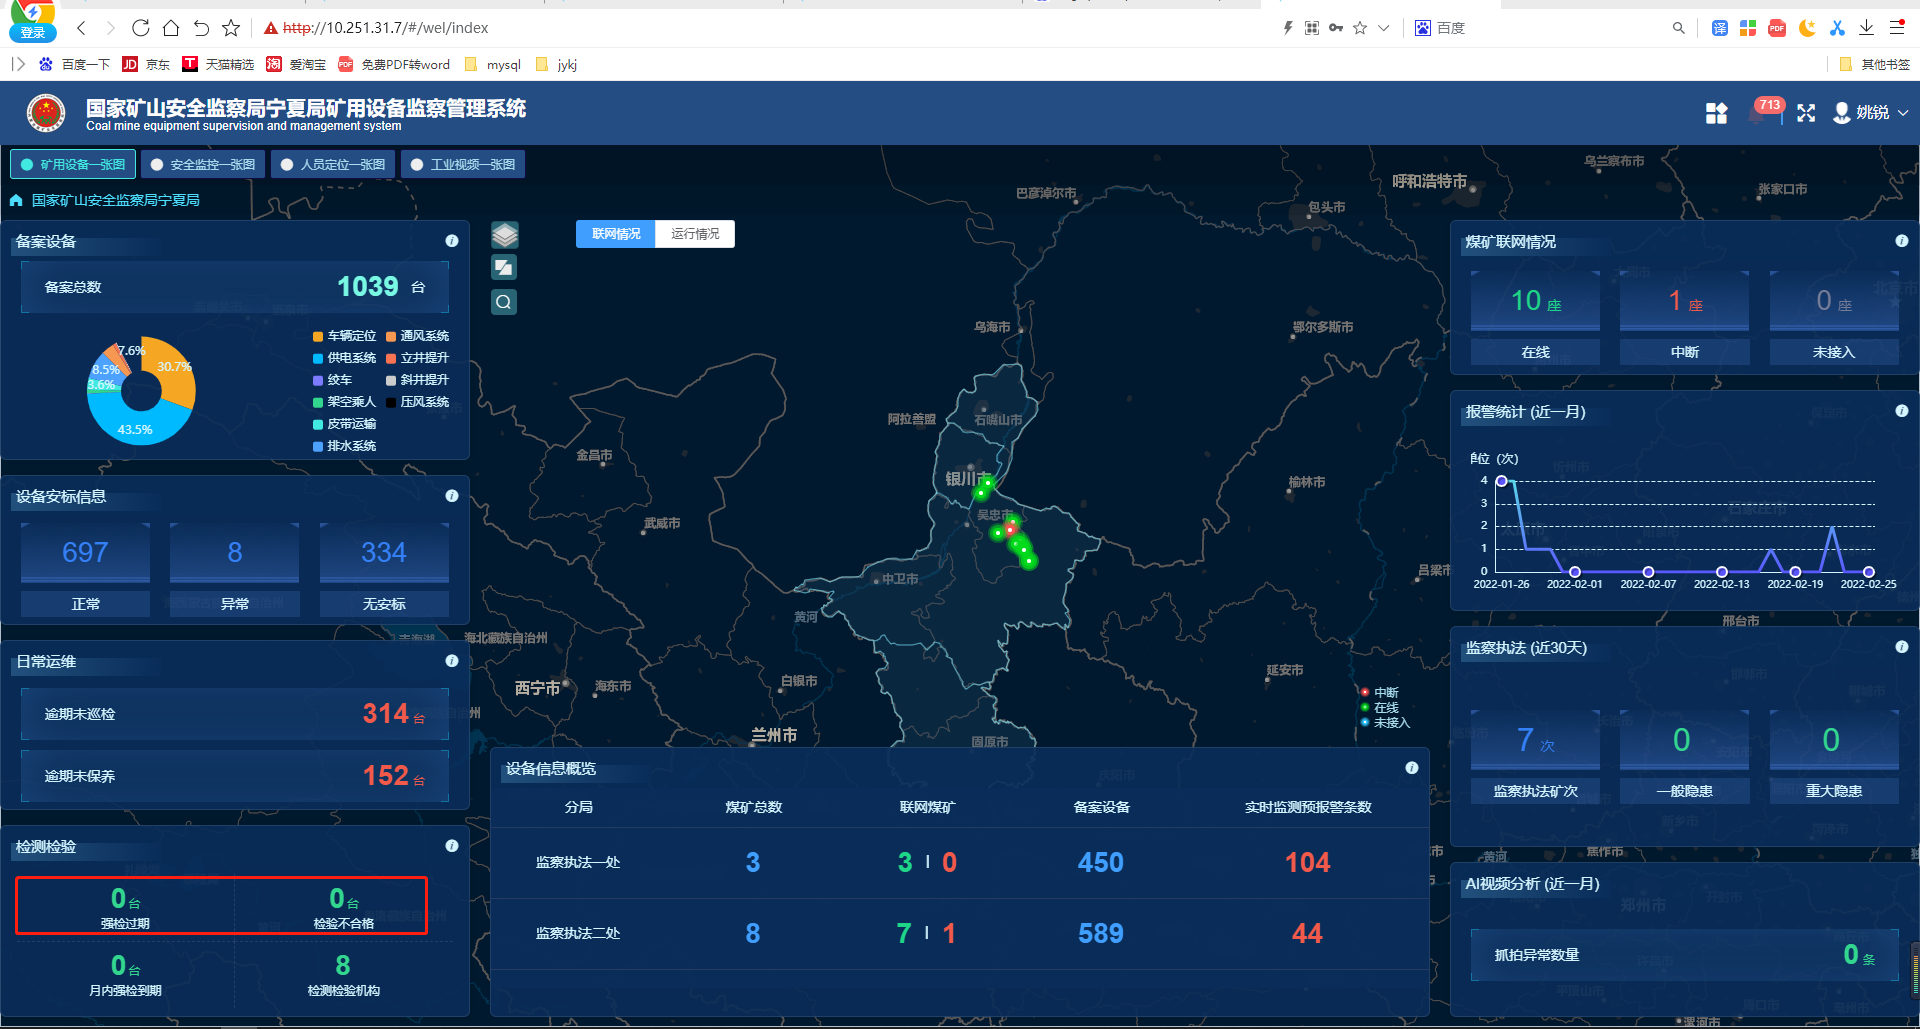
Task: Toggle 供电系统 legend item
Action: (344, 358)
